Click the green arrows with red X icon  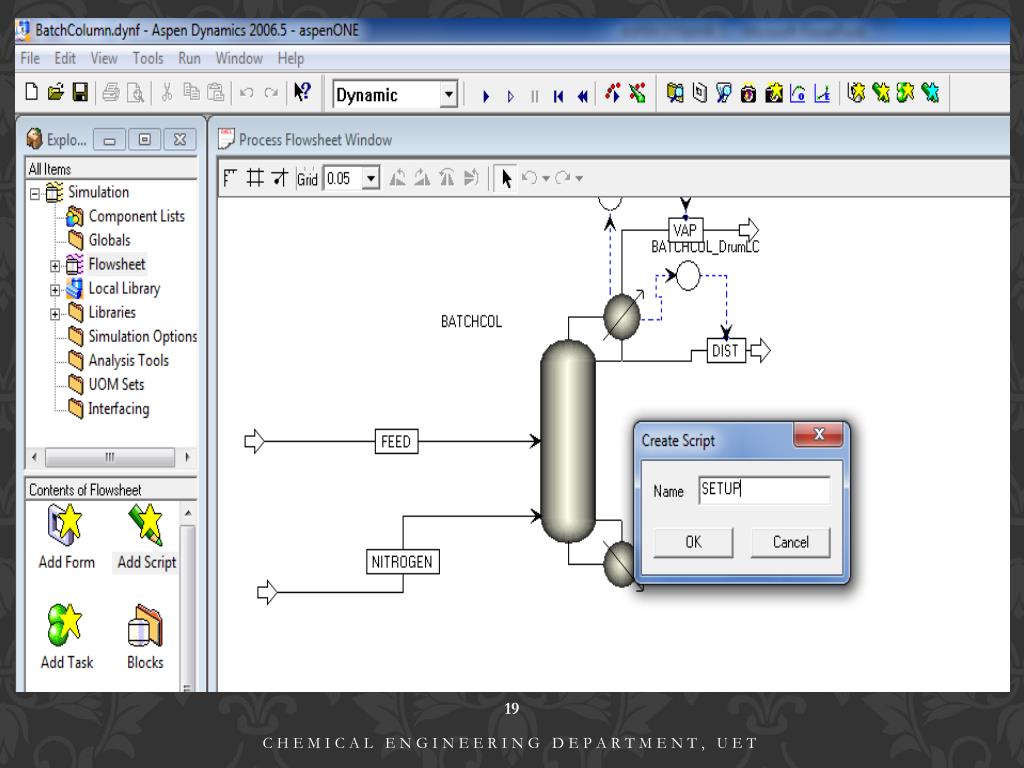[637, 93]
